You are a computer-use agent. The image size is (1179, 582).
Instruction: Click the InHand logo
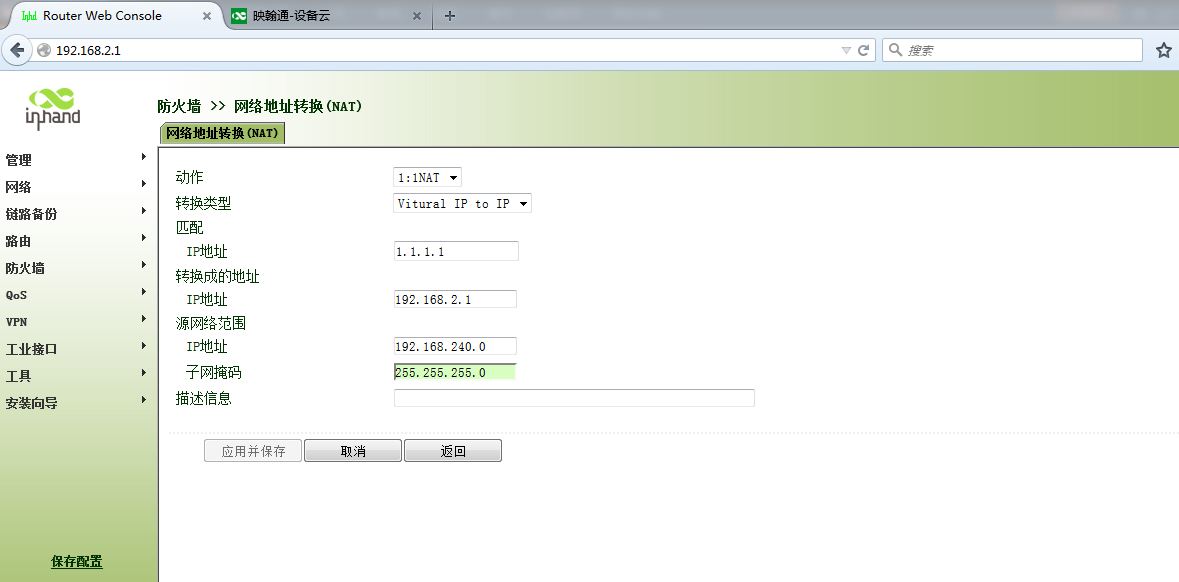tap(53, 106)
